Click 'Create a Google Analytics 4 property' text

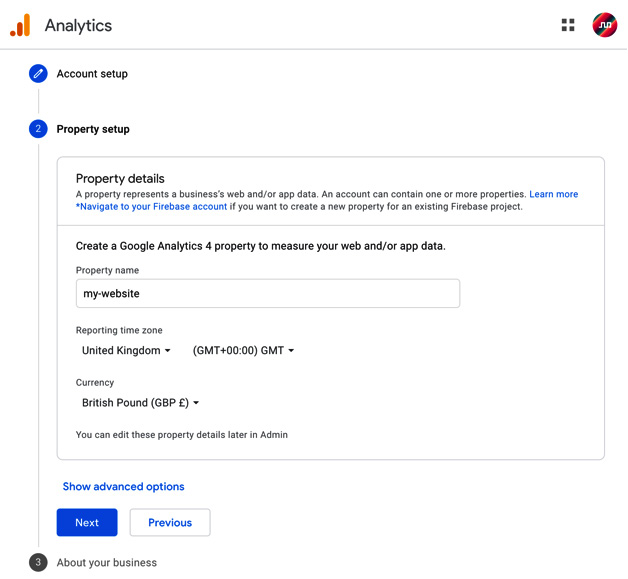pyautogui.click(x=260, y=246)
